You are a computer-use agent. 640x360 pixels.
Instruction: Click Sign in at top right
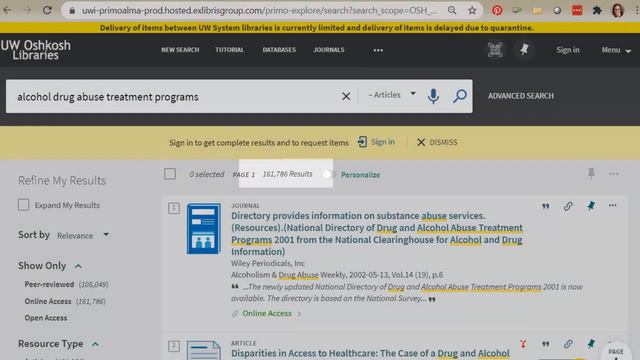click(568, 50)
